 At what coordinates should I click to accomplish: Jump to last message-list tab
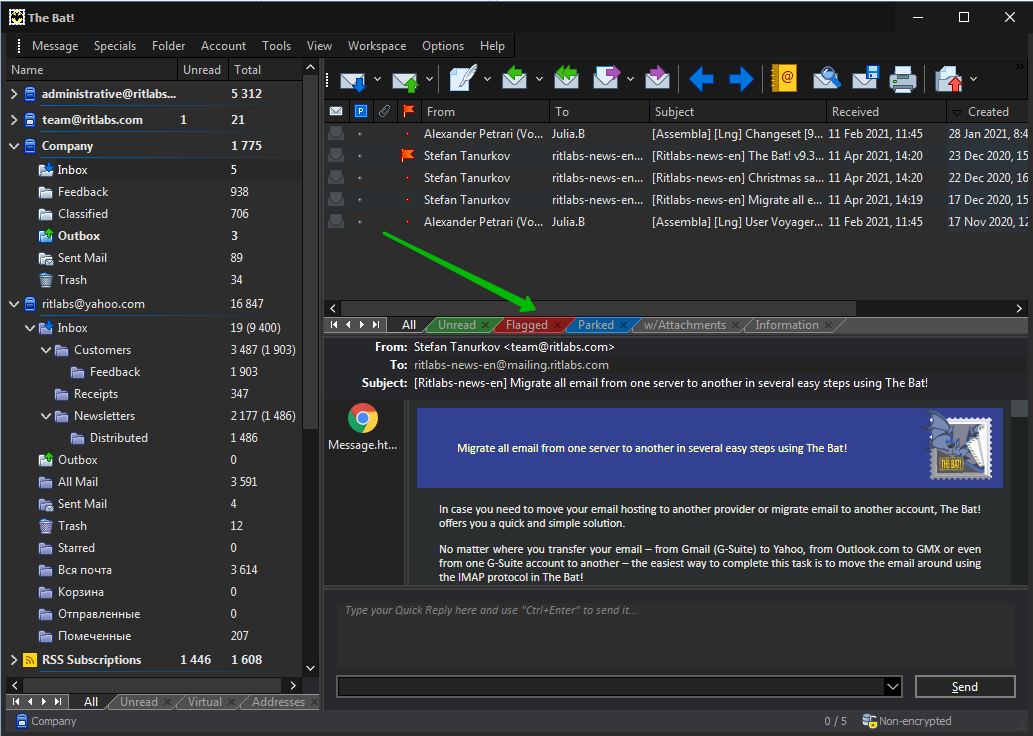tap(376, 325)
